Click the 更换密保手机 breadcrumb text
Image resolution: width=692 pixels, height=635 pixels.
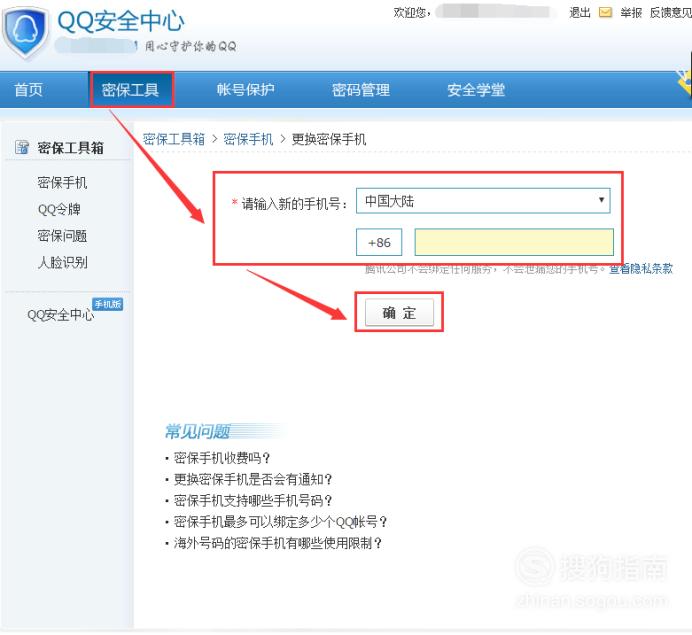[x=329, y=139]
